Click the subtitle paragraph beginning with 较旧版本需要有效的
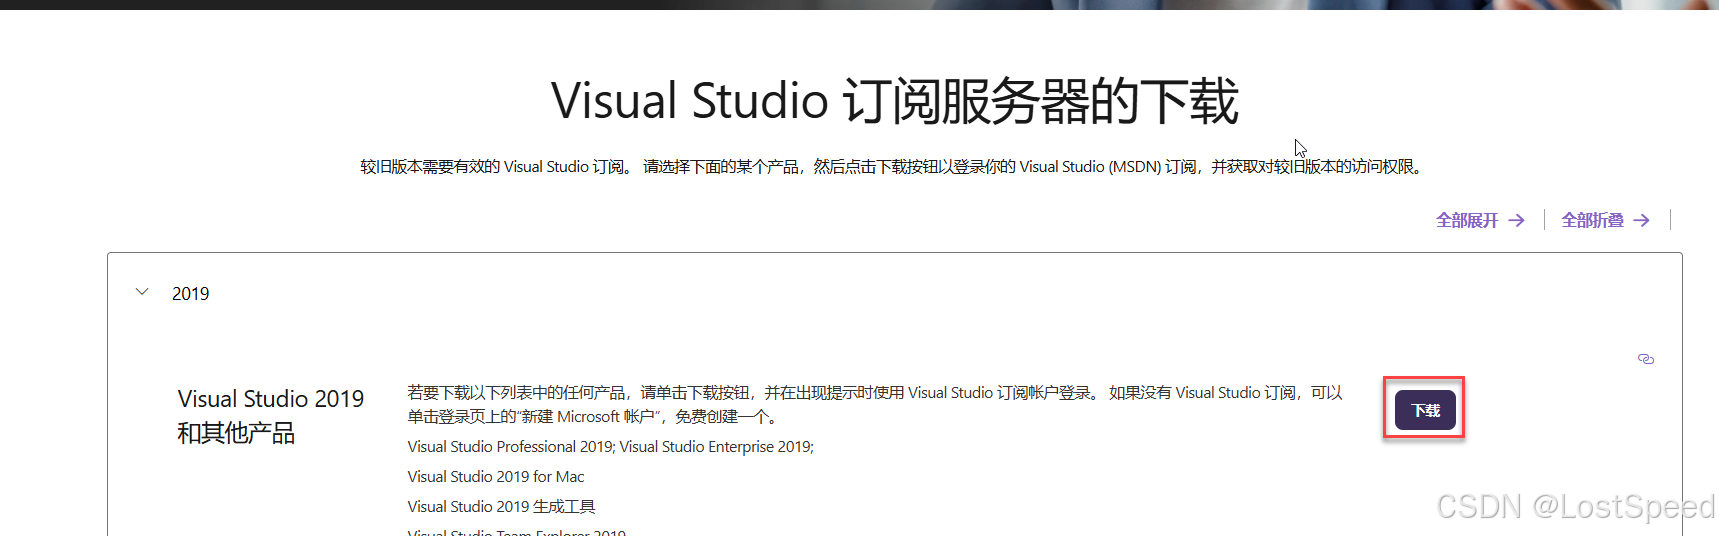This screenshot has width=1719, height=536. 891,167
